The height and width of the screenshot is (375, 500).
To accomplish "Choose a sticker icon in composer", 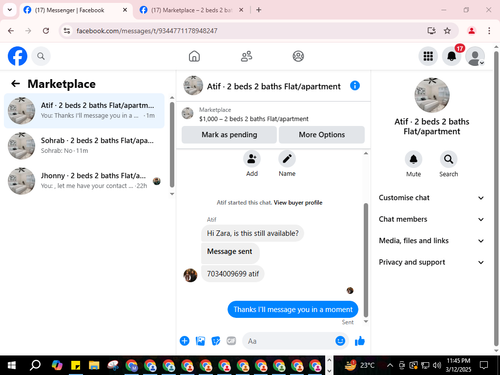I will pyautogui.click(x=216, y=341).
